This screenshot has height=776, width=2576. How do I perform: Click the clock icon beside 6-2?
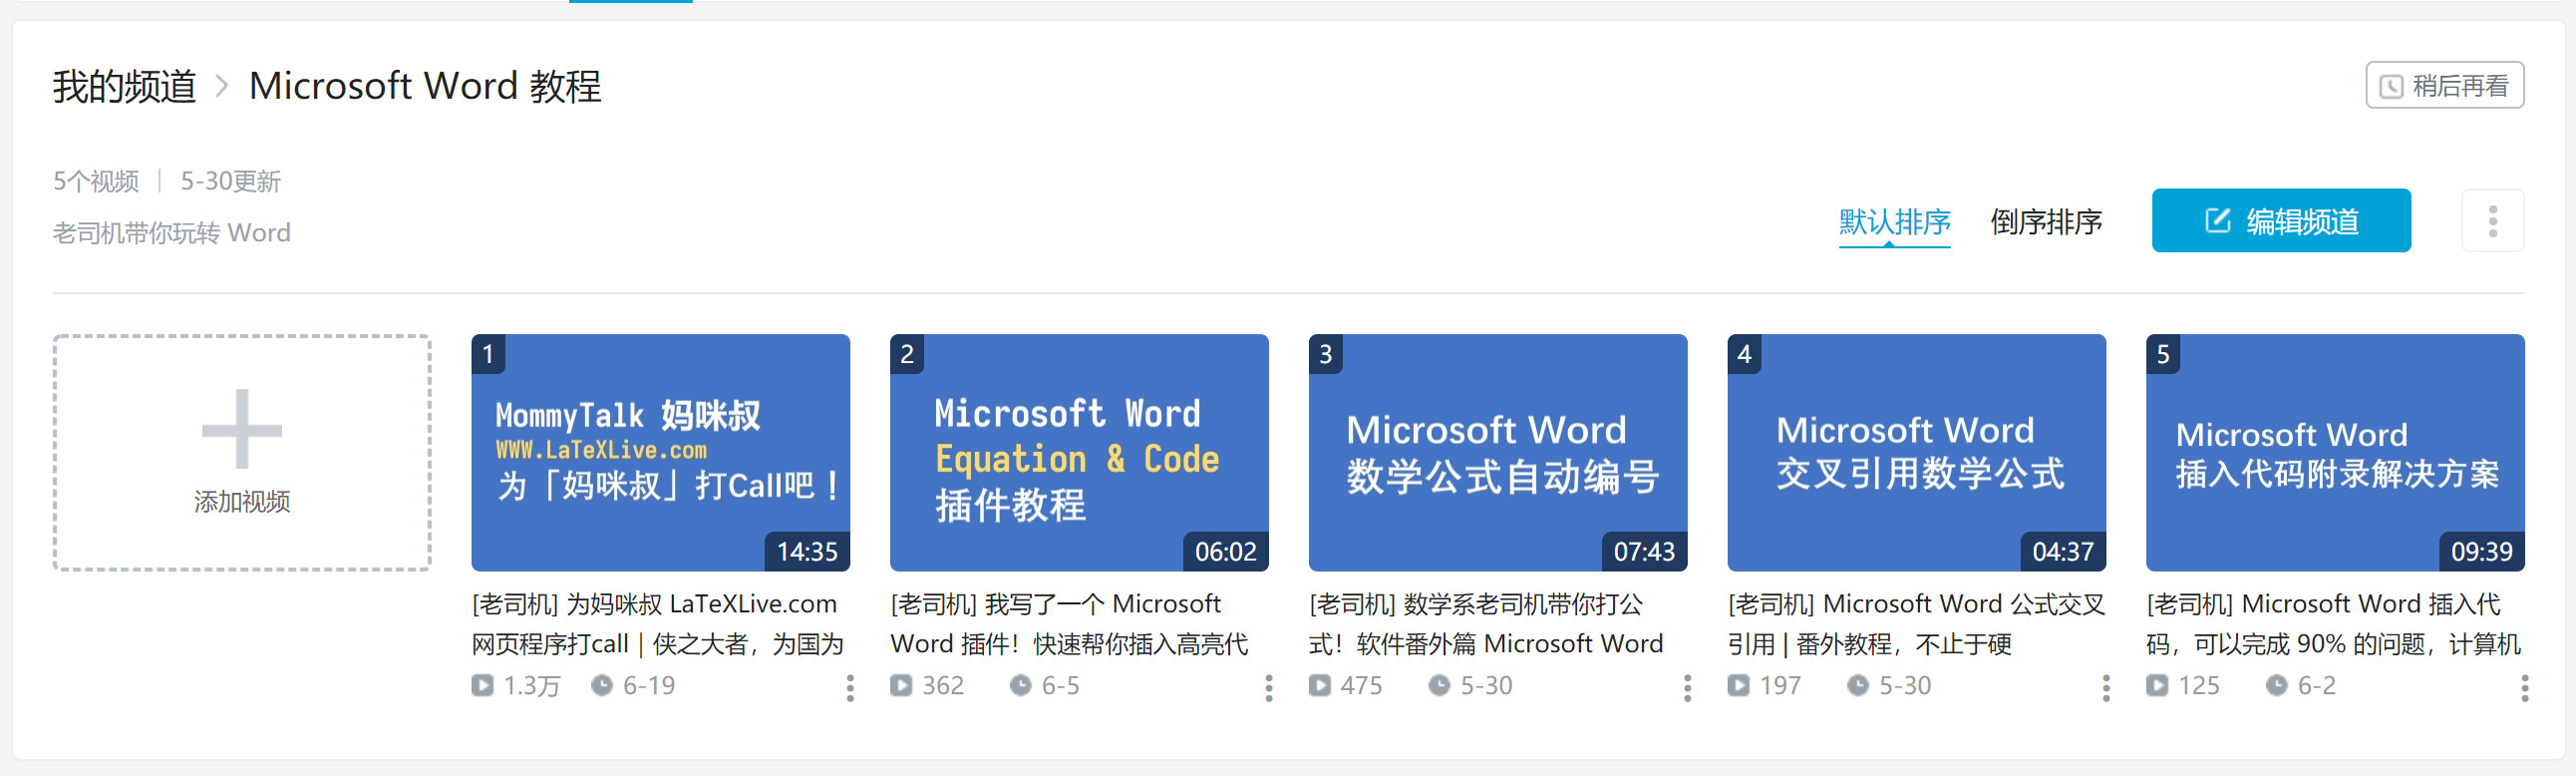(x=2277, y=686)
